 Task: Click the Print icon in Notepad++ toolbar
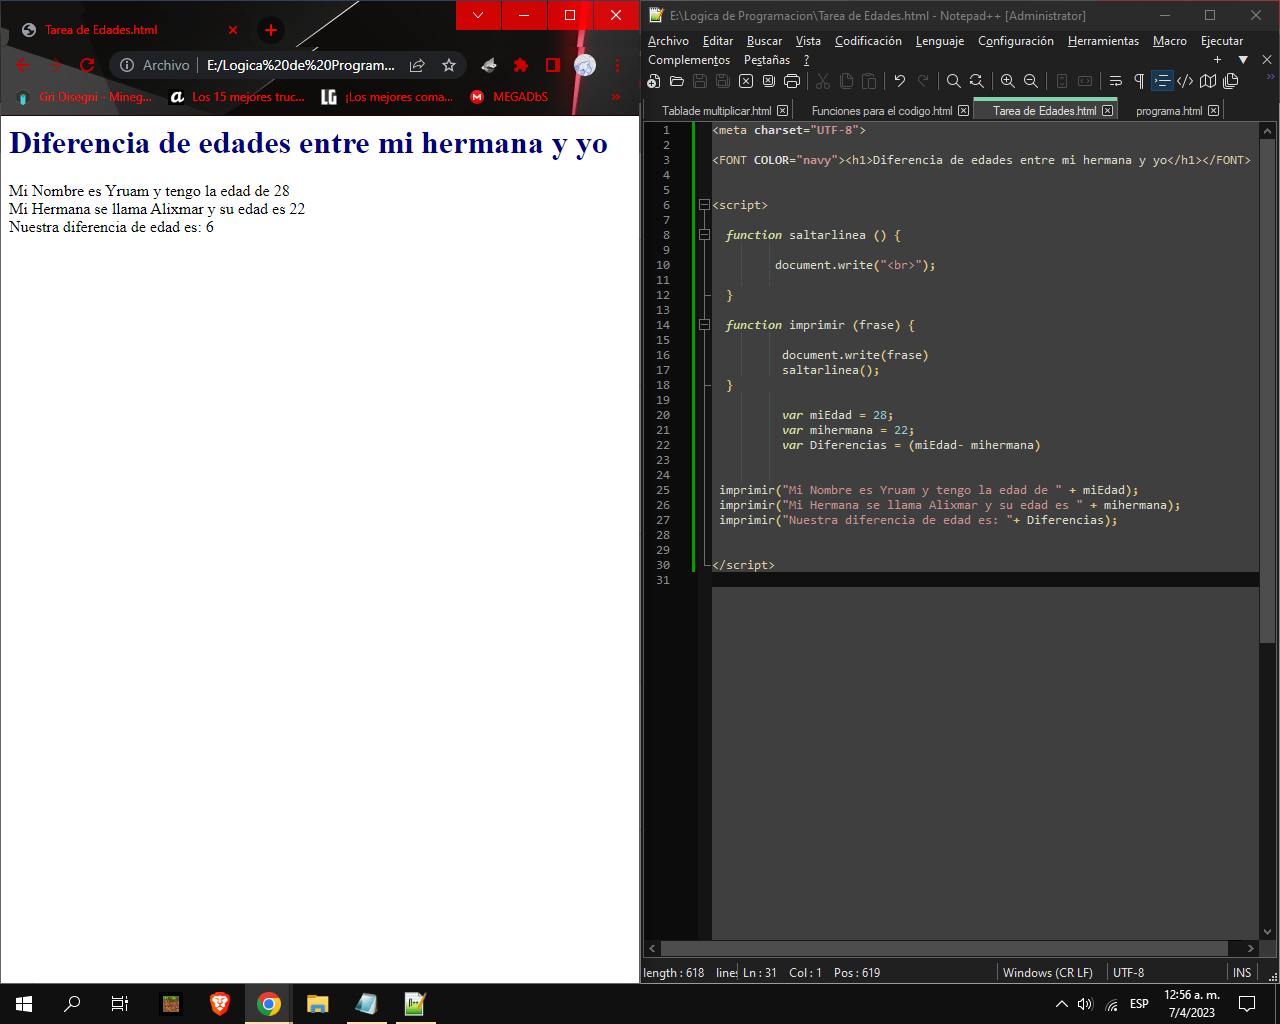792,81
